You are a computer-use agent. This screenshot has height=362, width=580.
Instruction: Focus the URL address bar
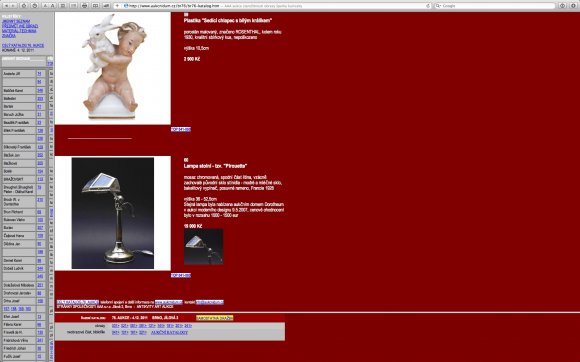[x=277, y=6]
